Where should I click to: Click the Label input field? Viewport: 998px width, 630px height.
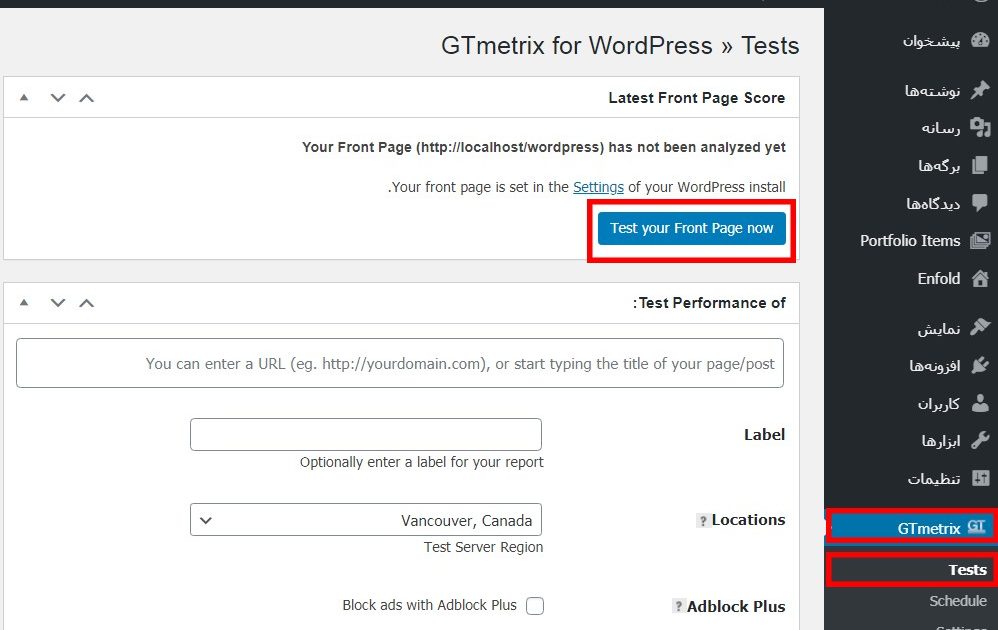366,434
